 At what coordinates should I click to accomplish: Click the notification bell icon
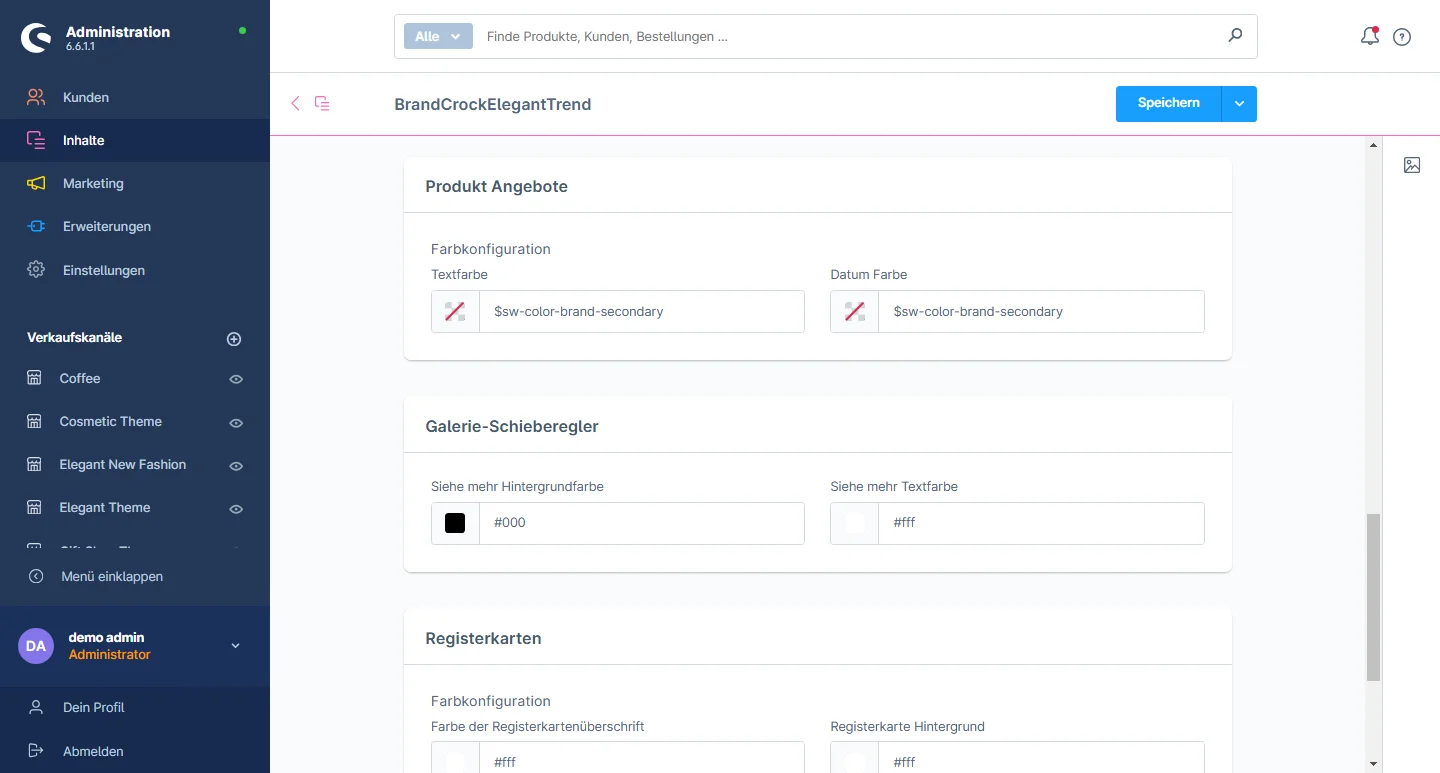click(1369, 37)
